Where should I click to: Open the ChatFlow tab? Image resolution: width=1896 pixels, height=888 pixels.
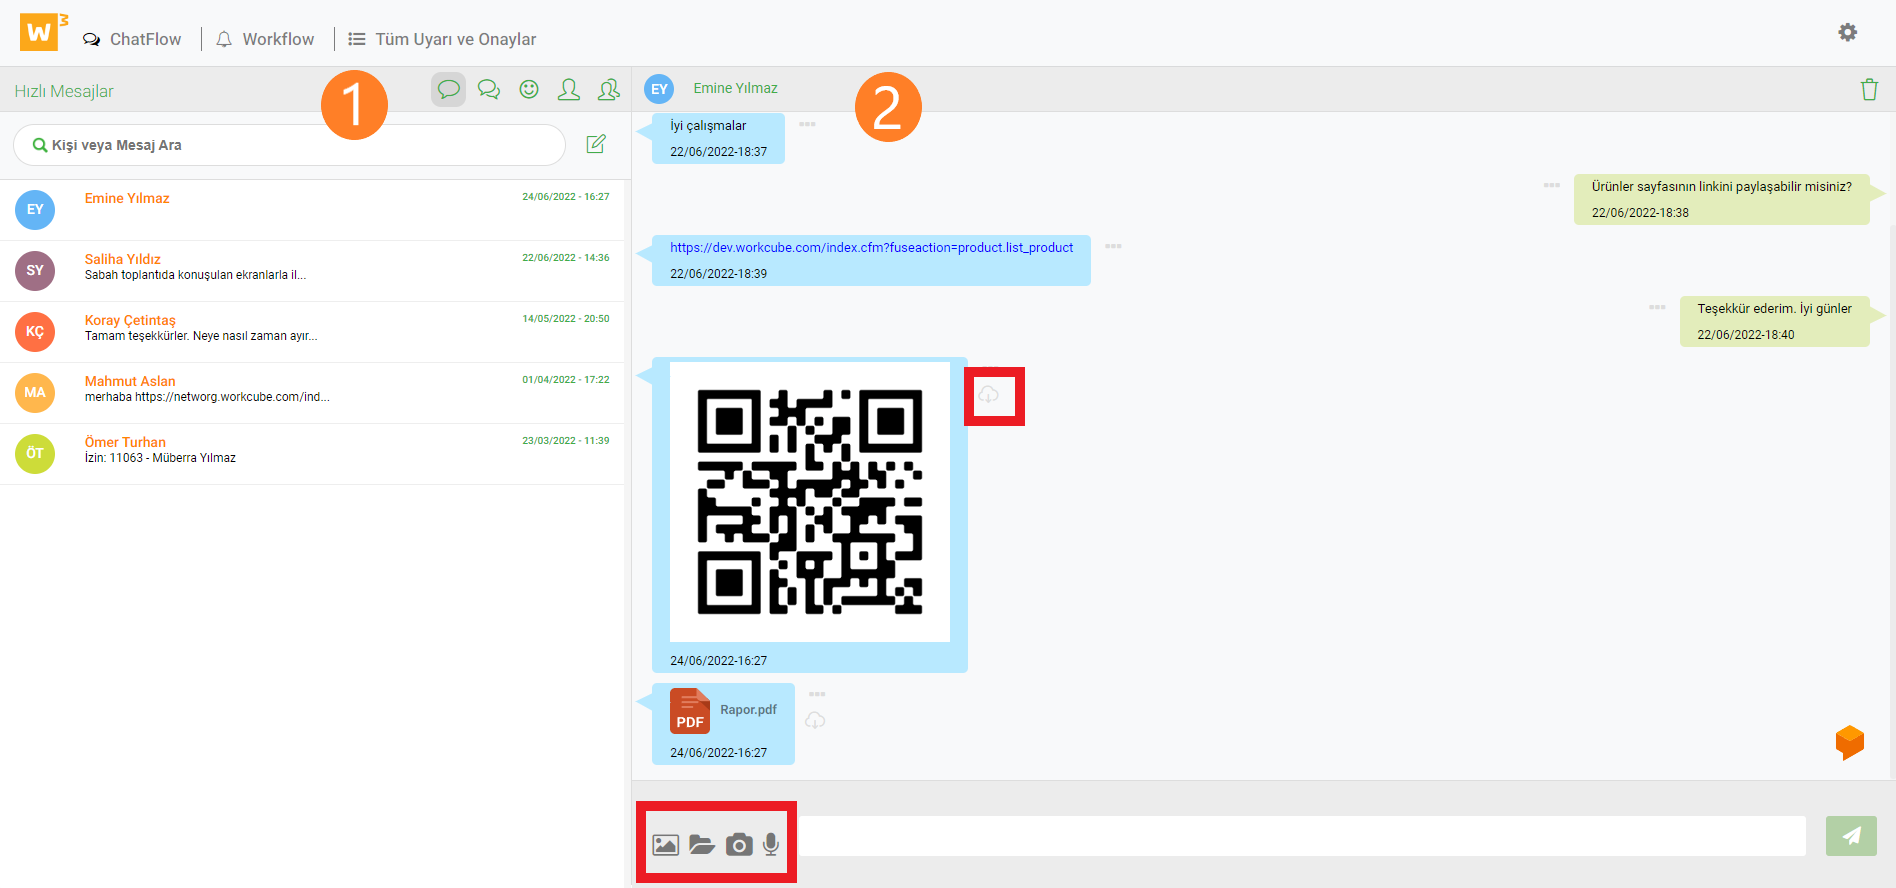point(132,39)
